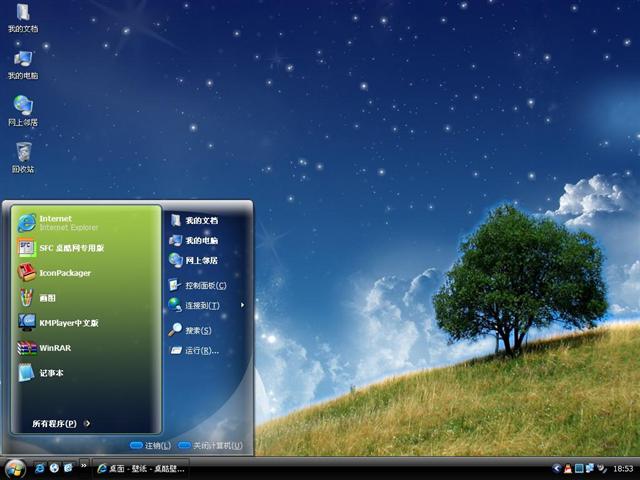This screenshot has height=480, width=640.
Task: Open 回收站 Recycle Bin desktop icon
Action: tap(23, 156)
